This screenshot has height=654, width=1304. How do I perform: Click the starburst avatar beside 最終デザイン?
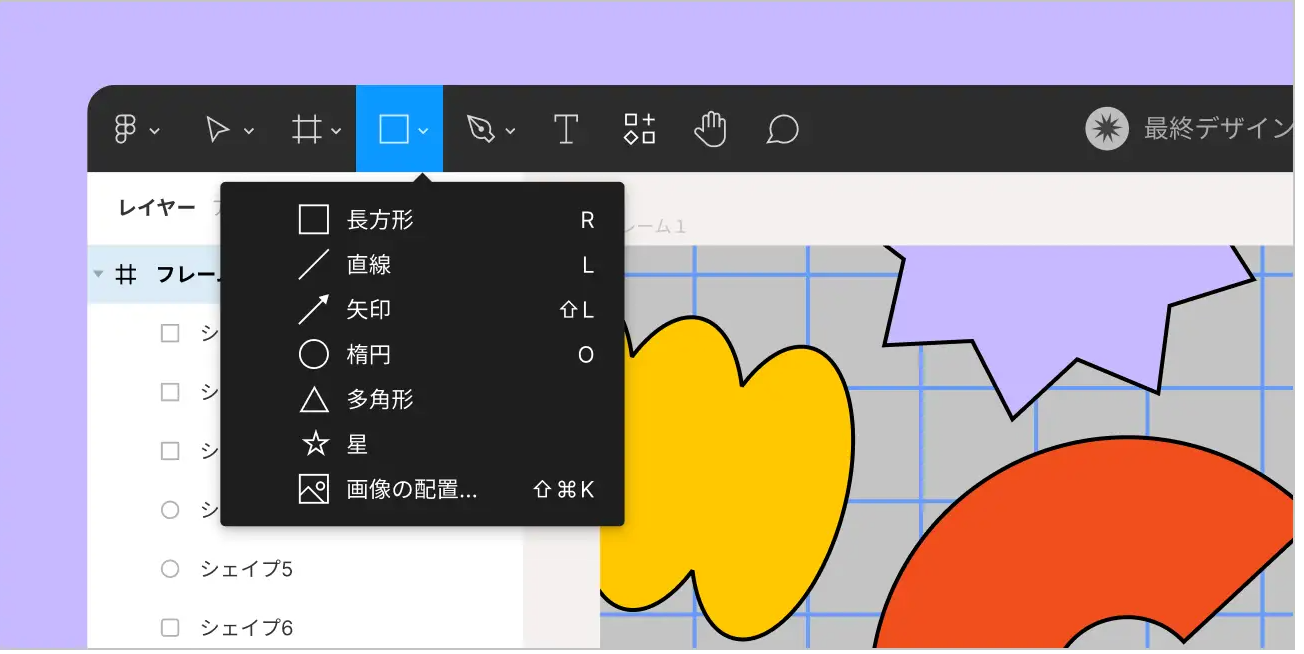1107,129
